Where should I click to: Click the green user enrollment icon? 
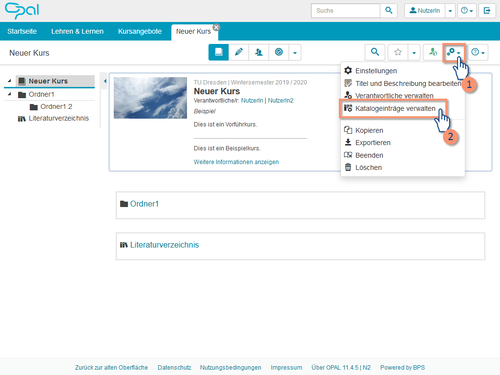433,52
